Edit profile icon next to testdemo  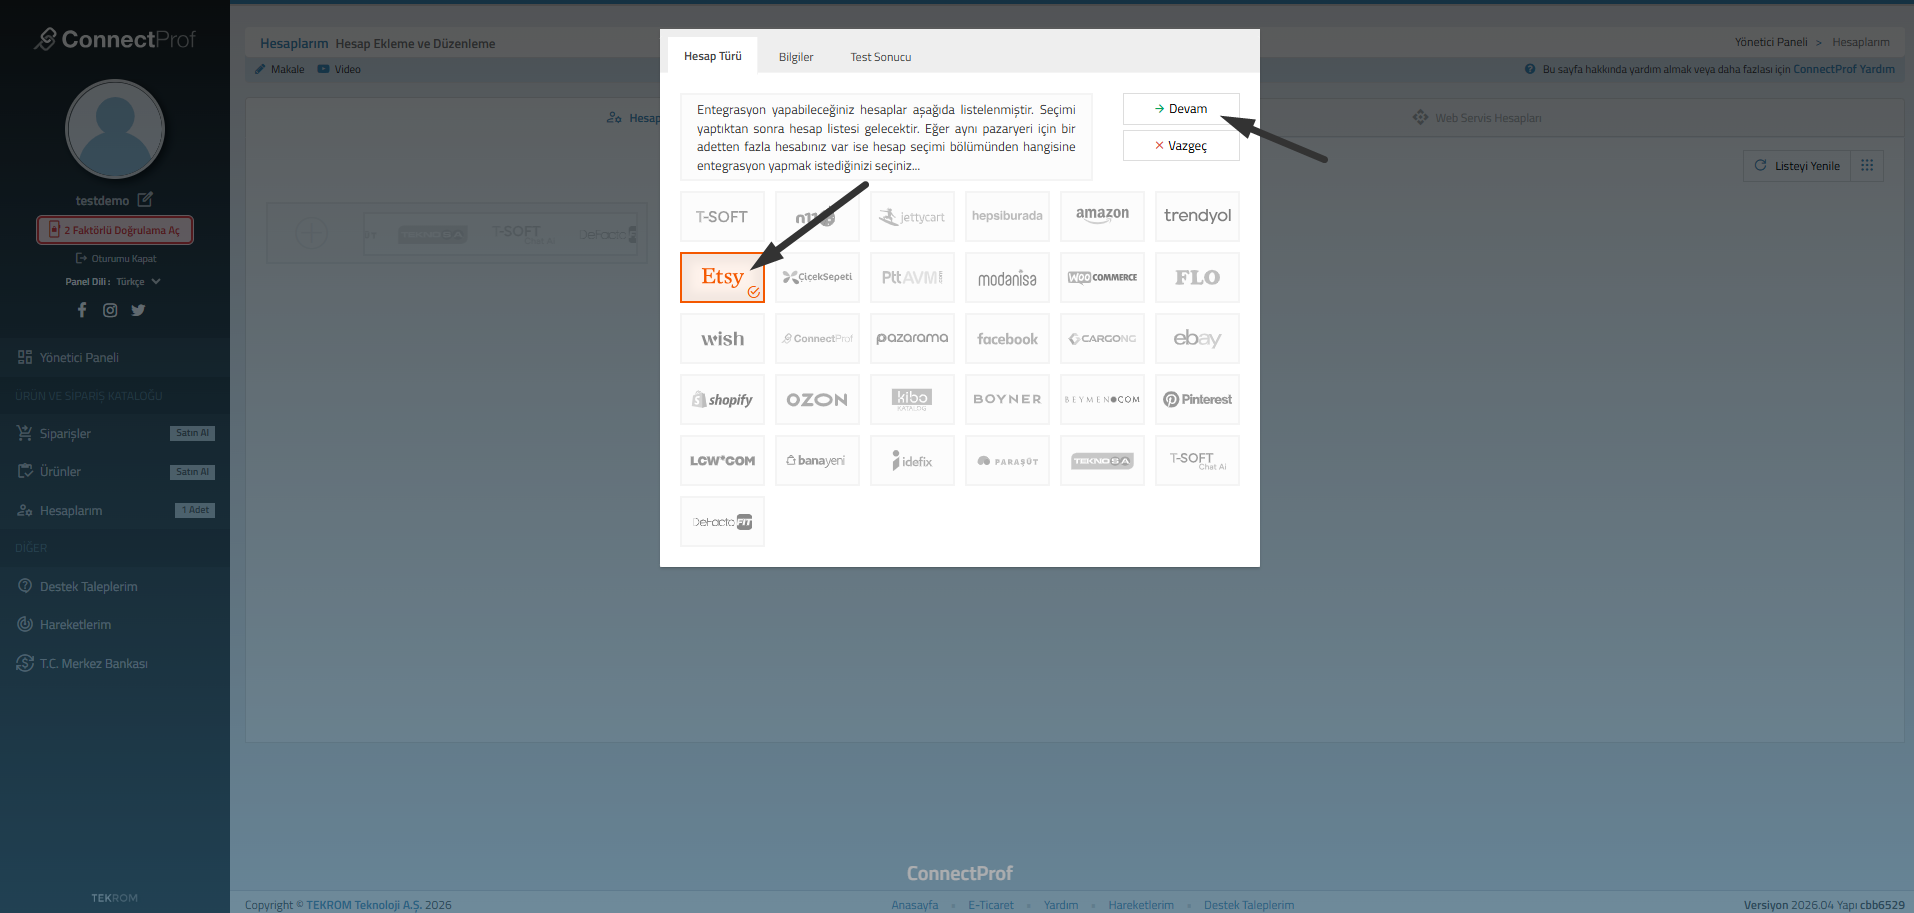pyautogui.click(x=145, y=200)
